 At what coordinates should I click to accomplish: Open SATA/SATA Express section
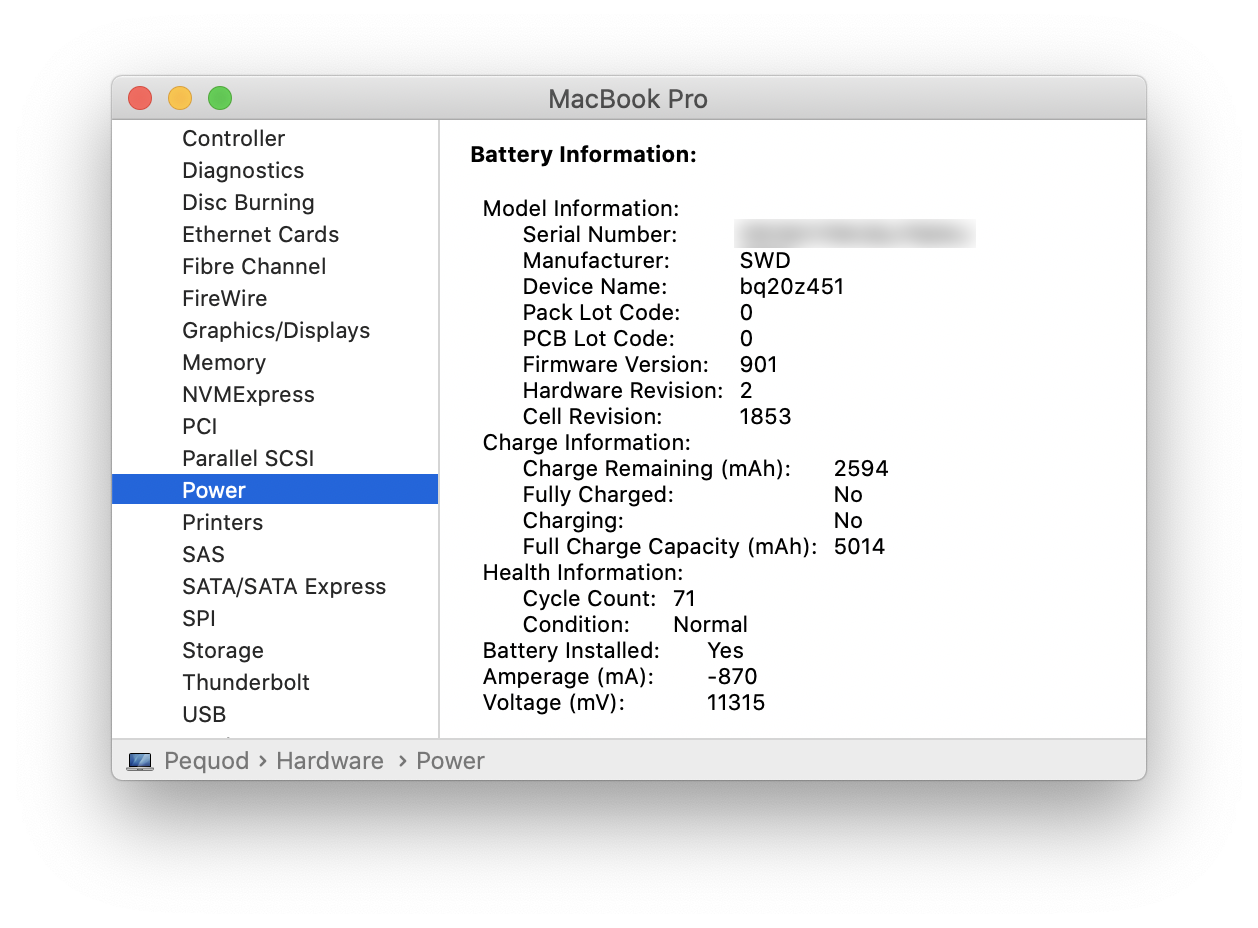point(275,587)
